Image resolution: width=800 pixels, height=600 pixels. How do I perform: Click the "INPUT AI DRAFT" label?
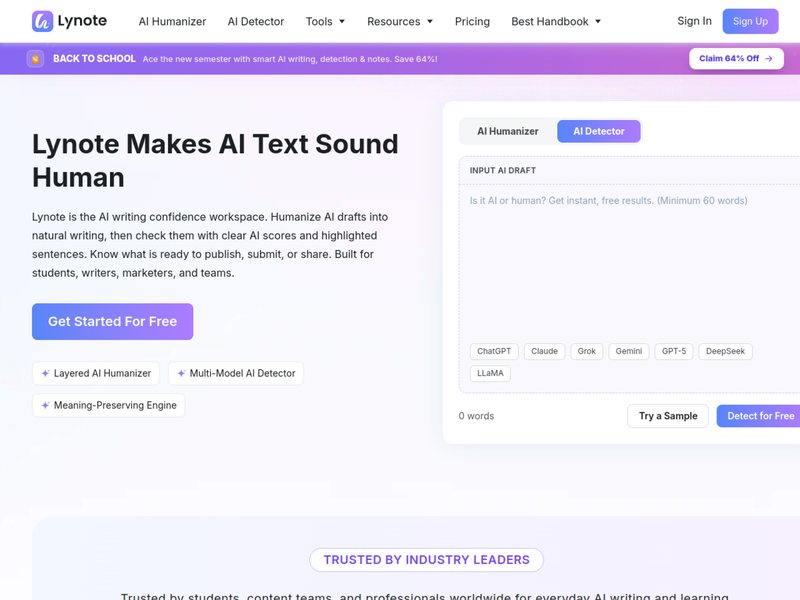click(503, 170)
